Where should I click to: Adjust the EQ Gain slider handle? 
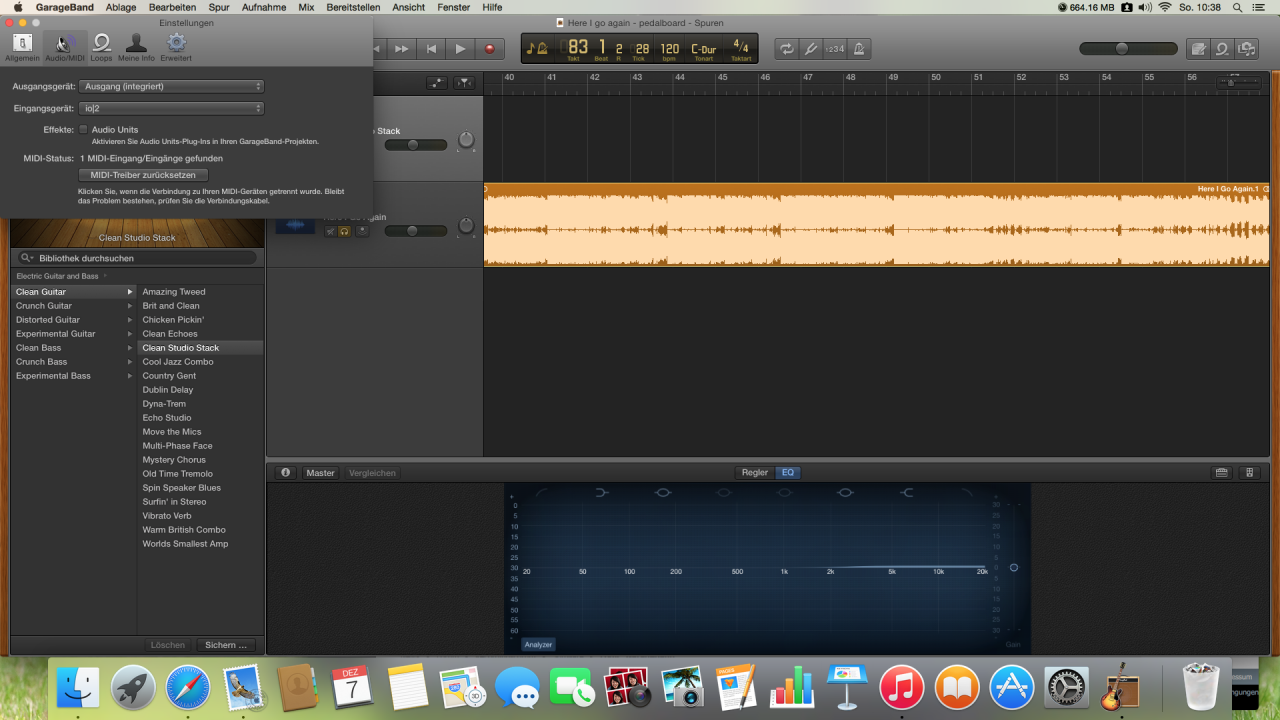(x=1013, y=568)
